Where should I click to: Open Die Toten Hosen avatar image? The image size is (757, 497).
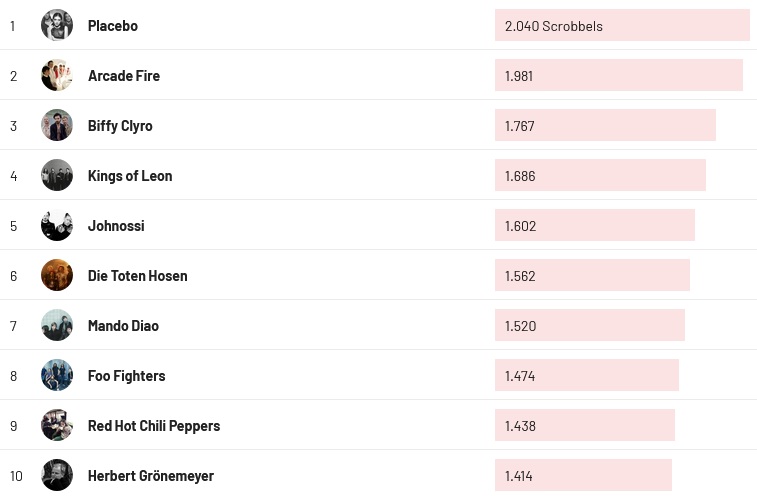[x=57, y=275]
